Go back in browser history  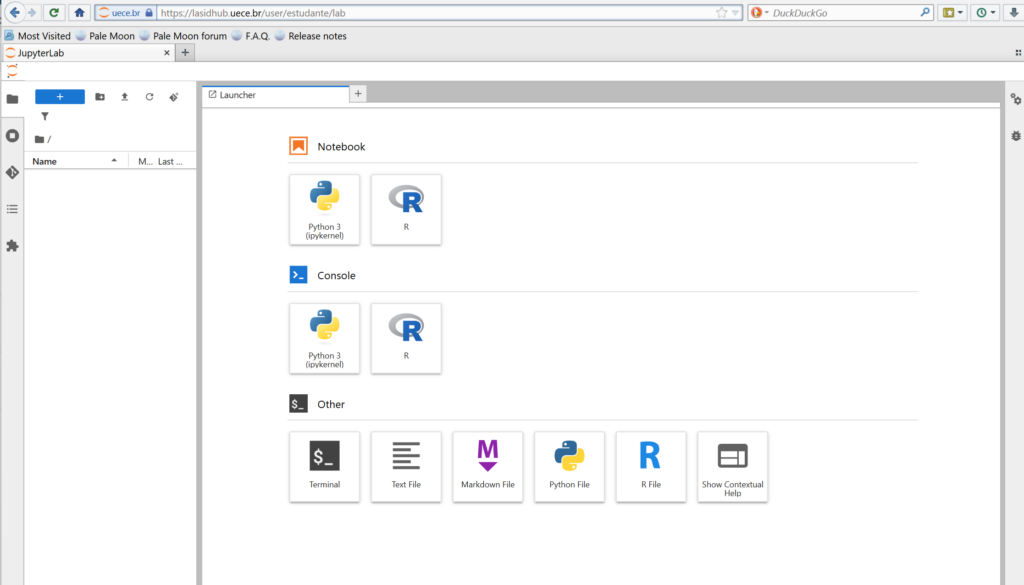click(14, 12)
